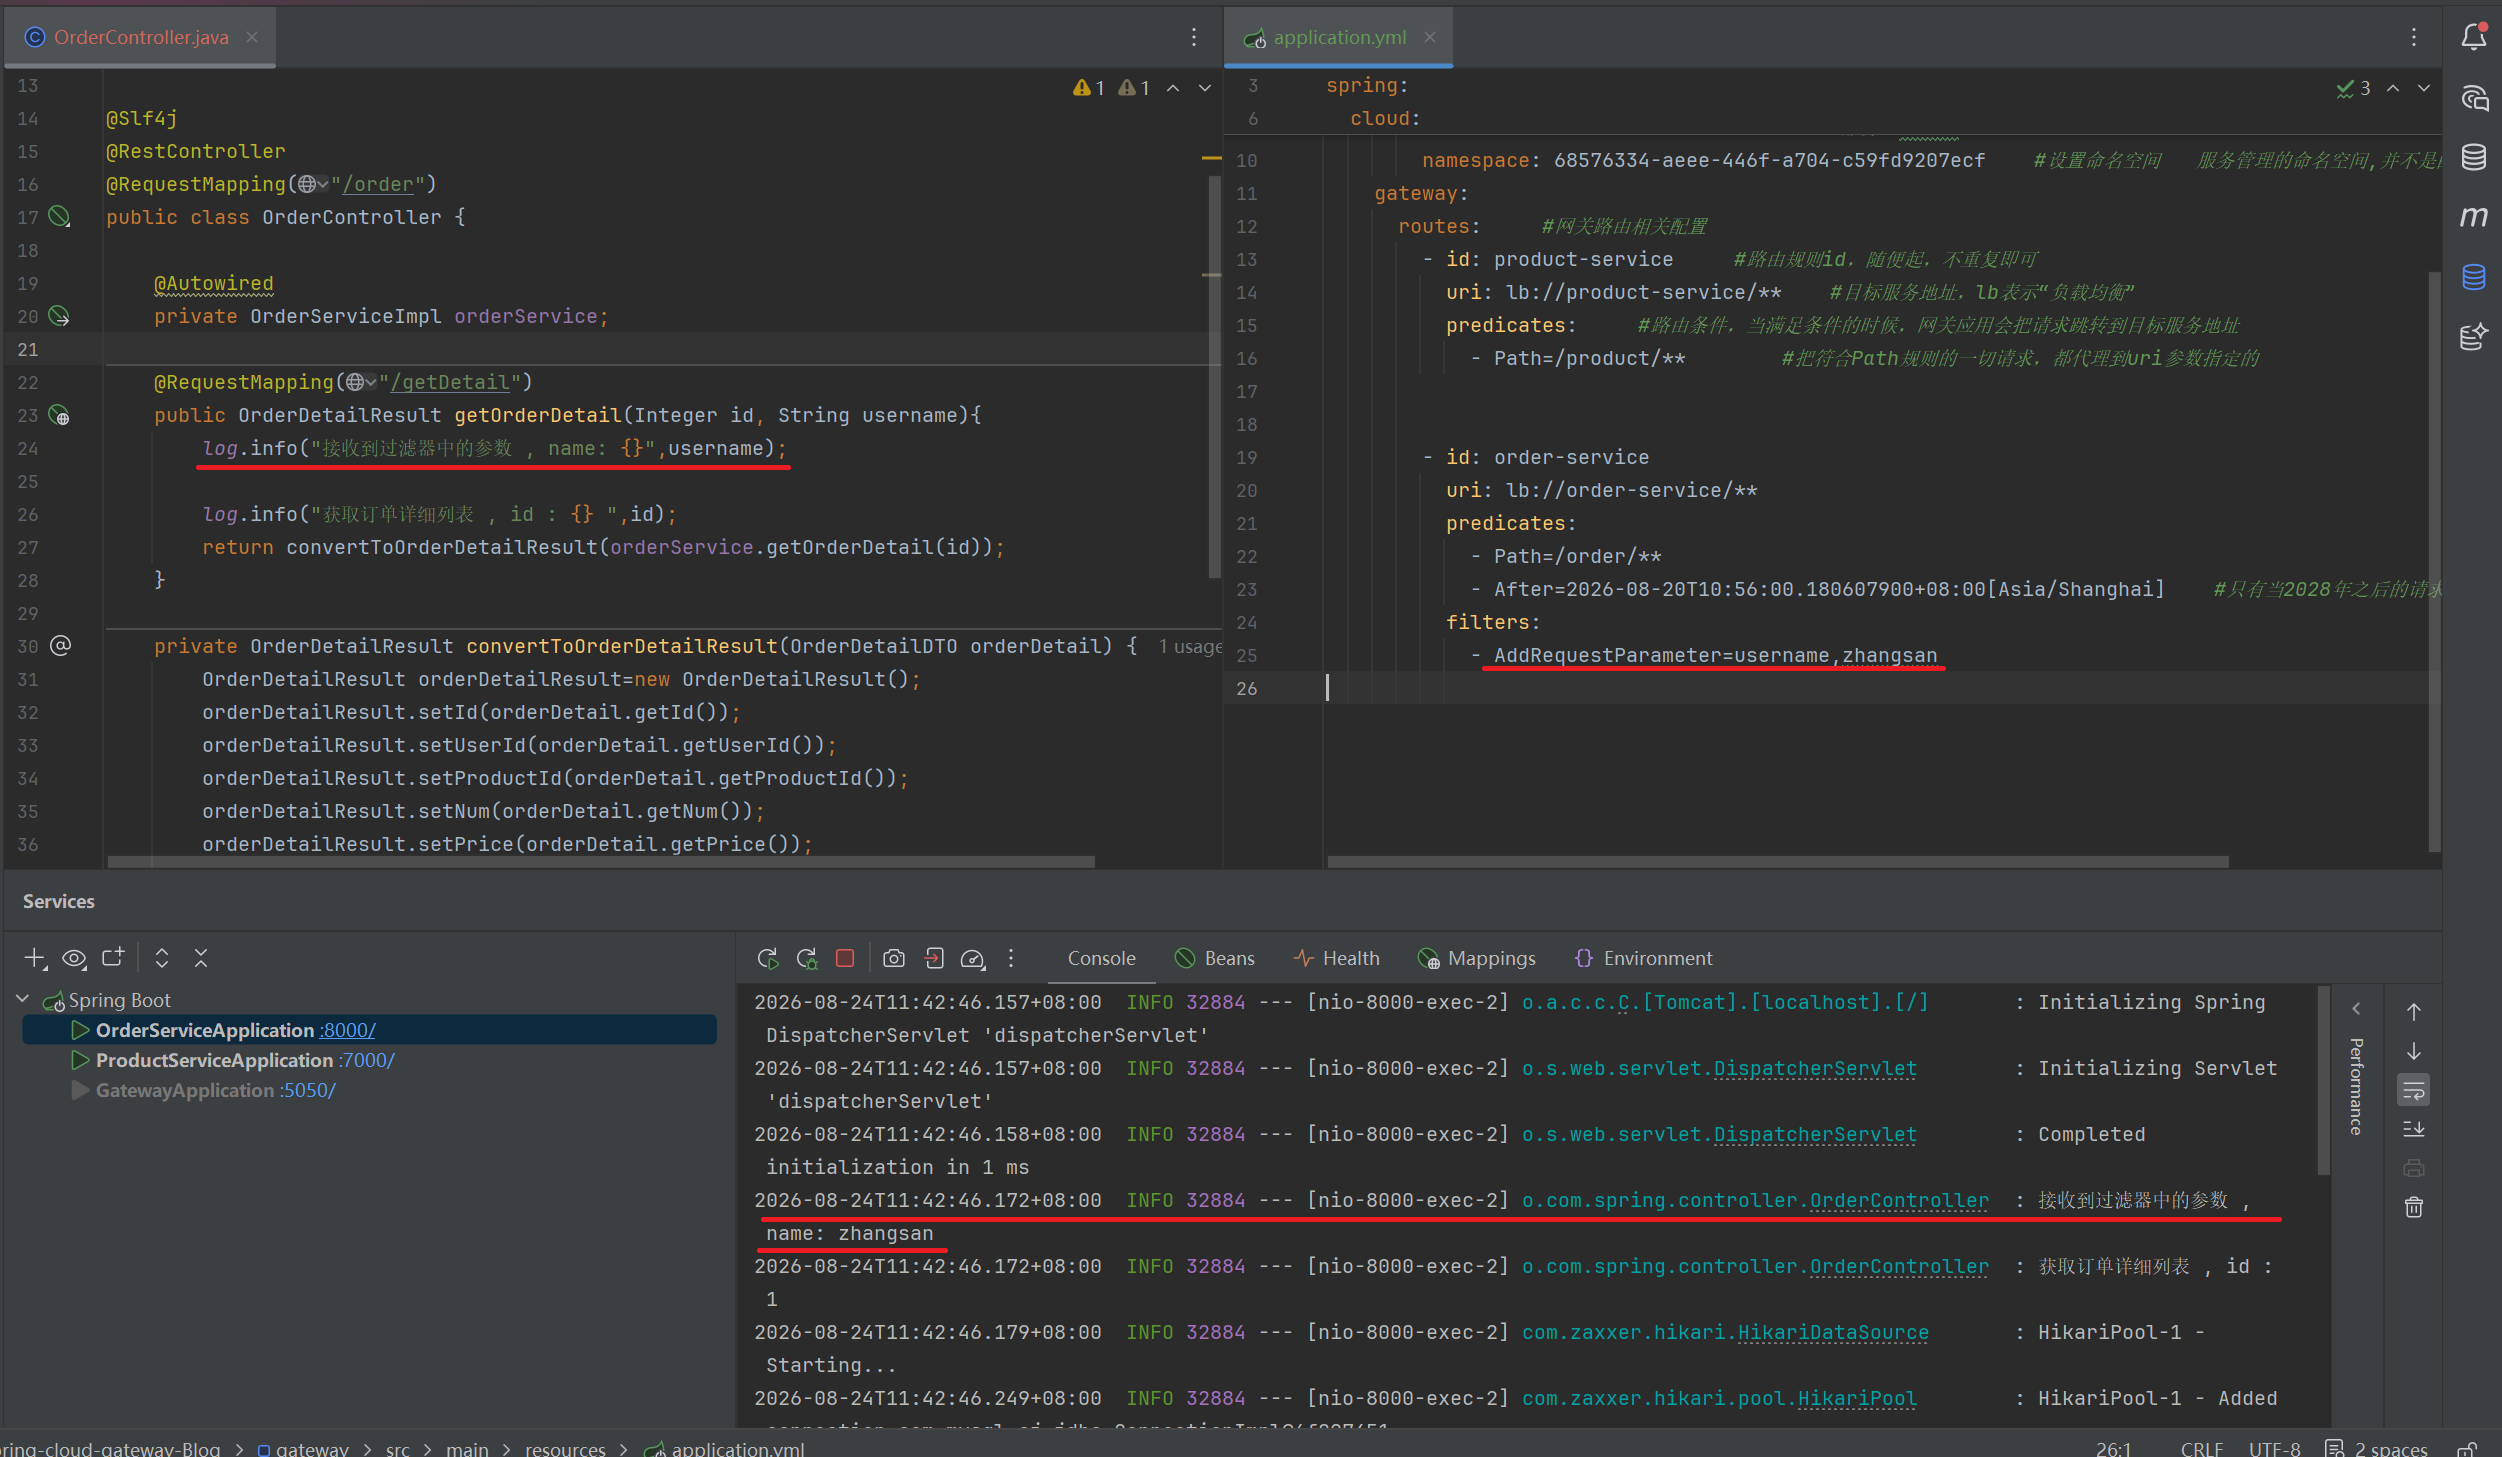
Task: Open the URL dropdown next to /order mapping
Action: 313,184
